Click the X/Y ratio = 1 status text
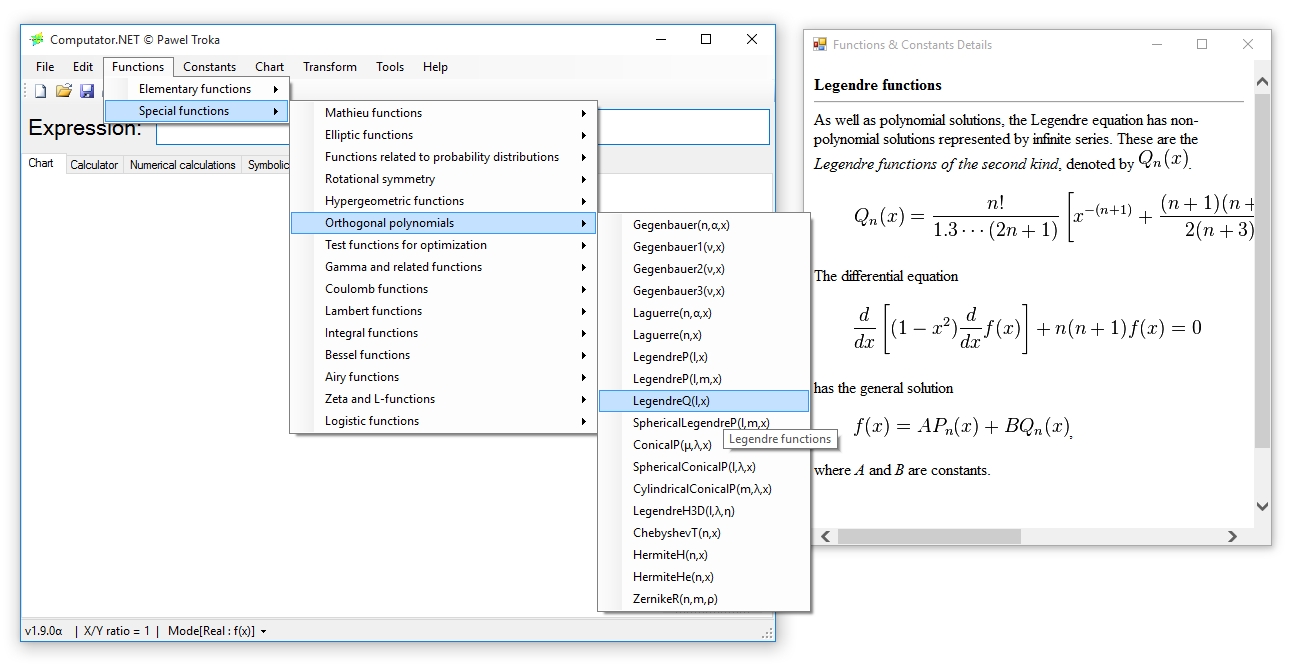Viewport: 1306px width, 672px height. 116,631
